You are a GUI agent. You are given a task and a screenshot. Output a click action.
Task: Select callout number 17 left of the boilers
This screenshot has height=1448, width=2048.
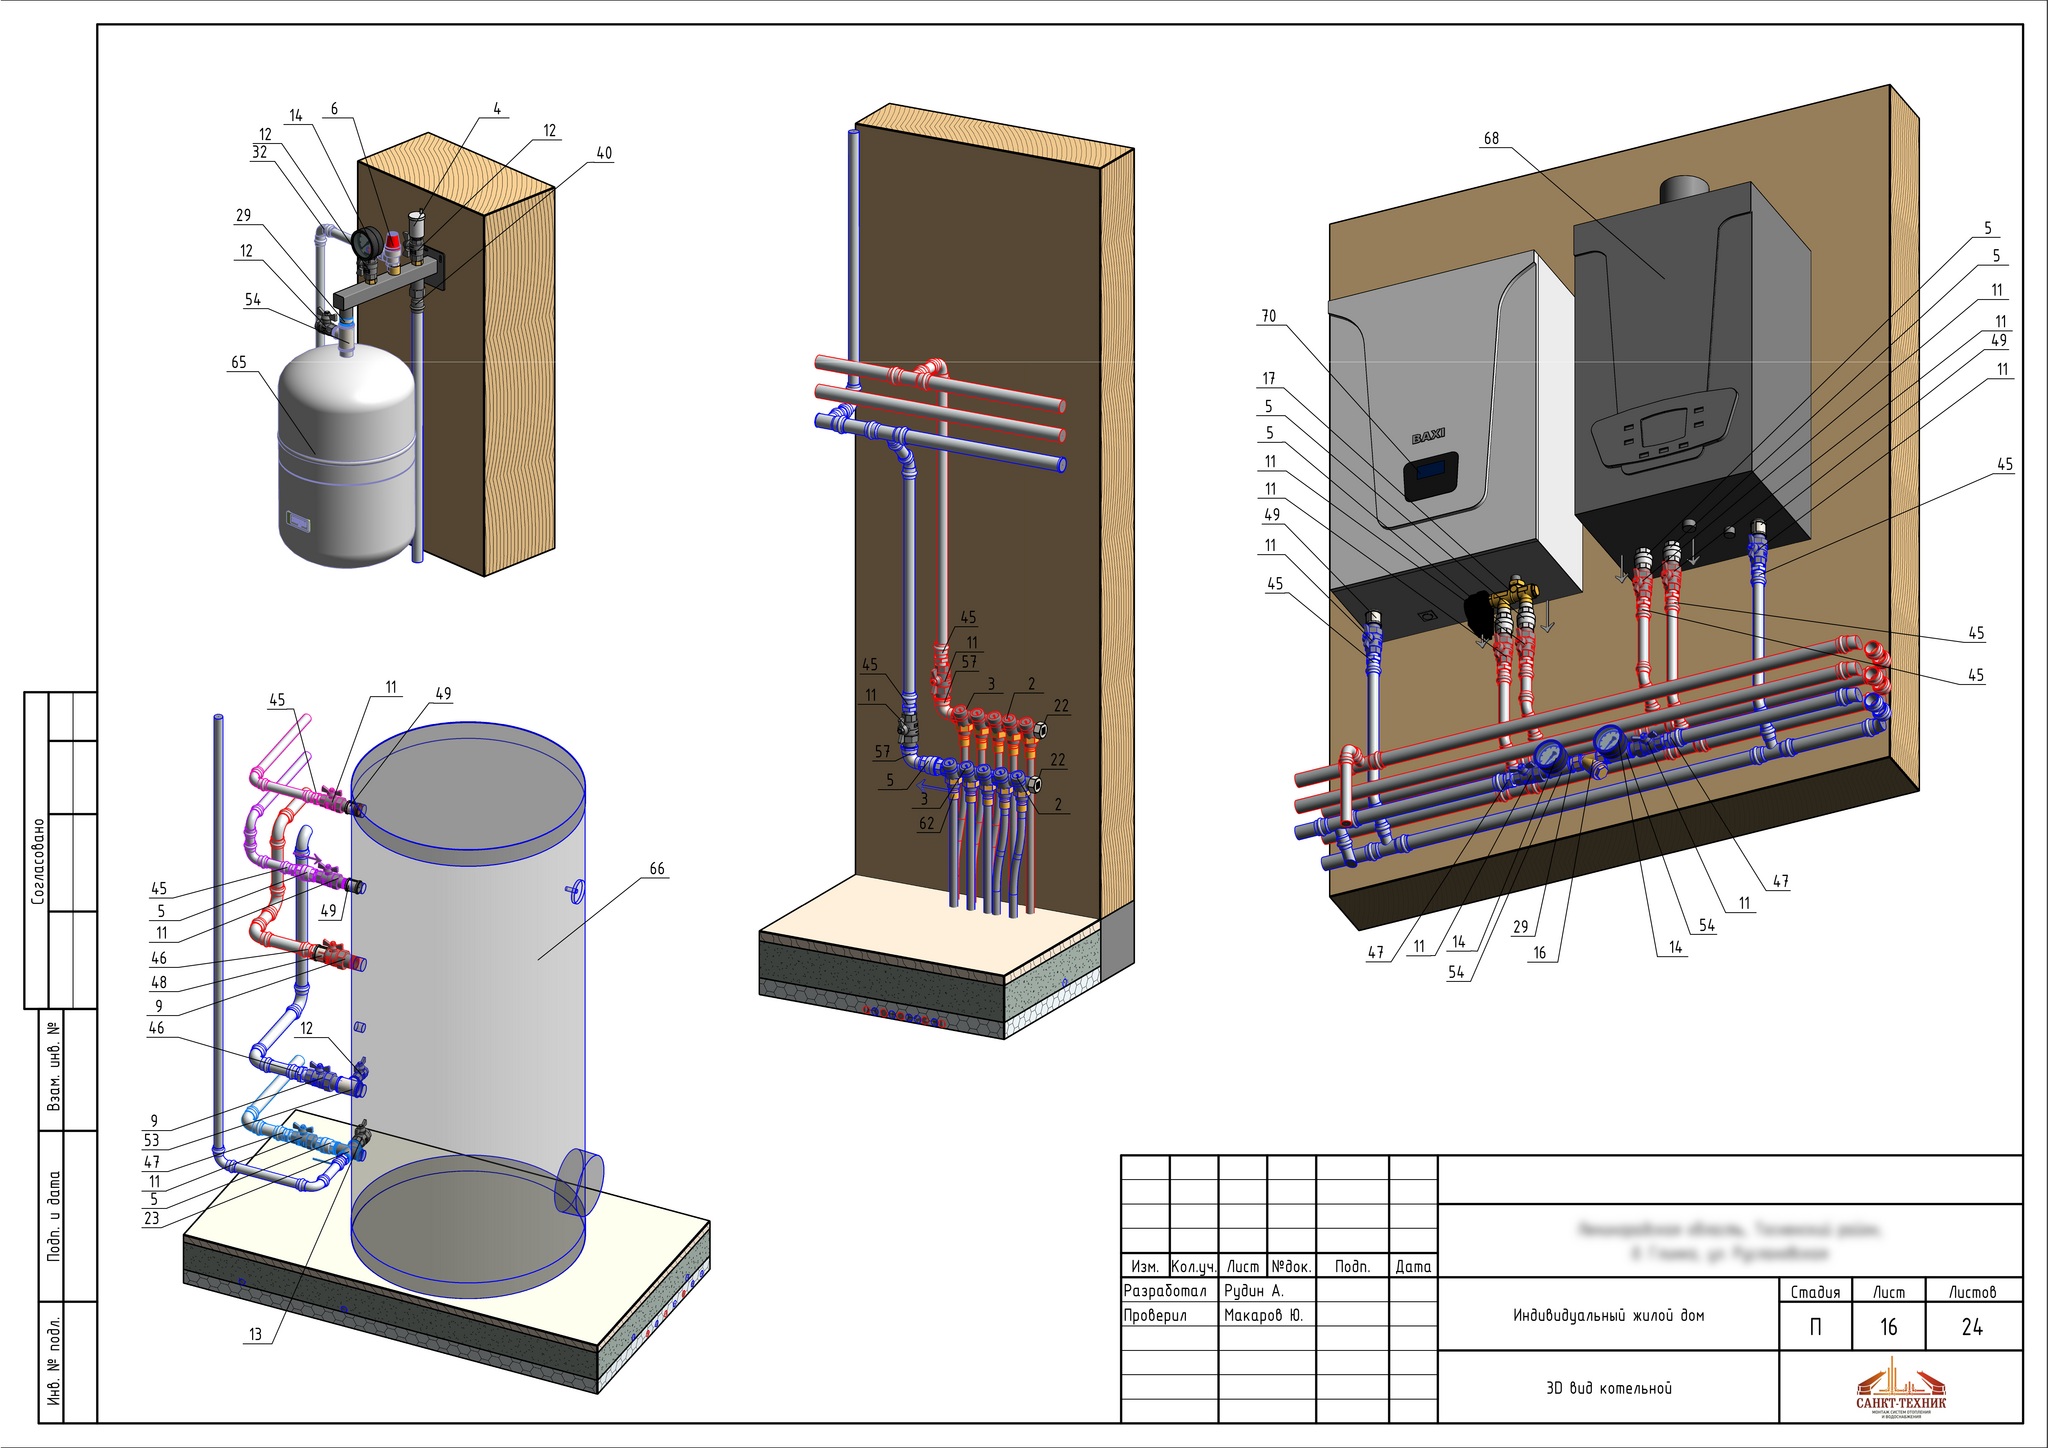click(1269, 378)
